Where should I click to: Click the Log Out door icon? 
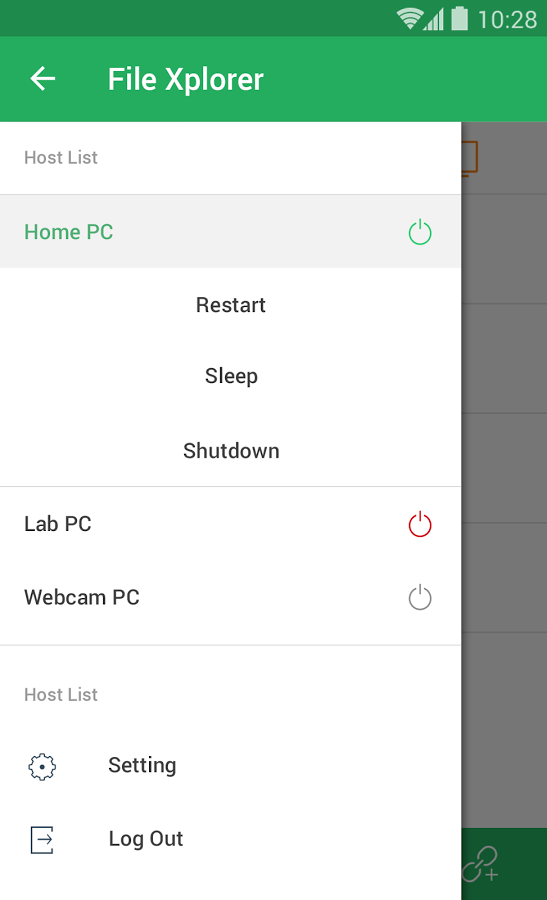click(42, 840)
